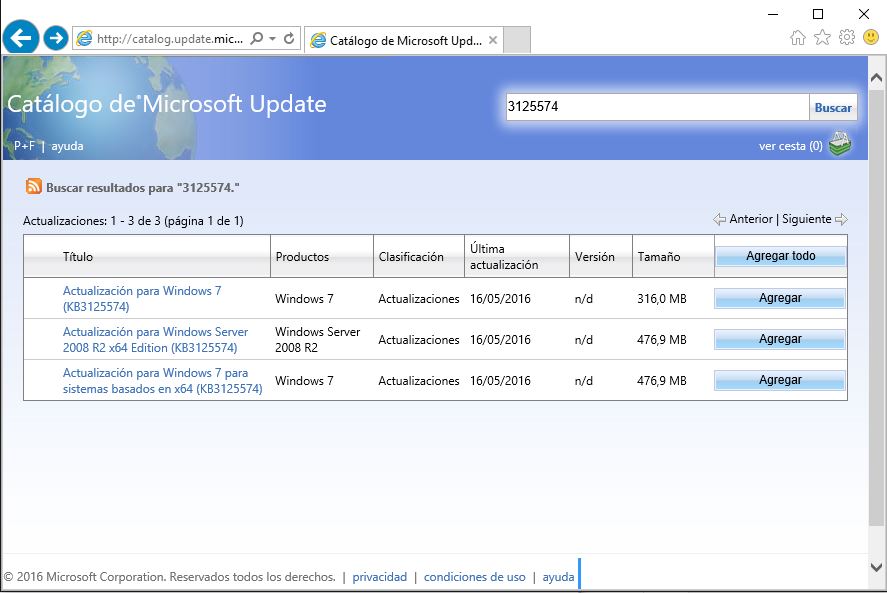
Task: Open the address bar dropdown arrow
Action: tap(273, 38)
